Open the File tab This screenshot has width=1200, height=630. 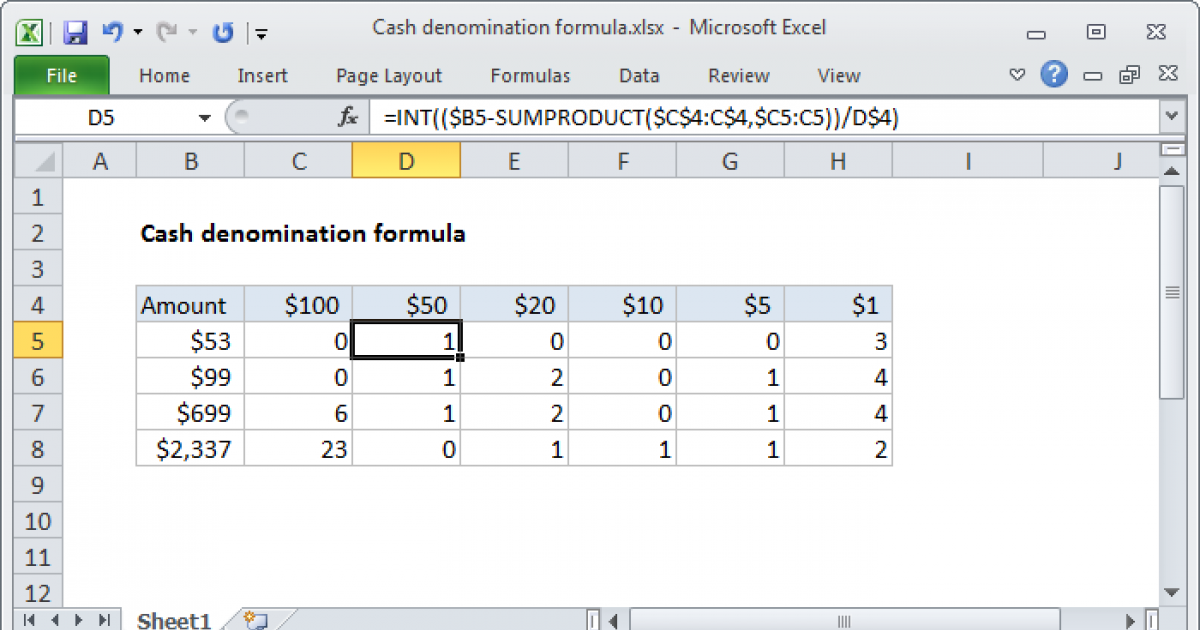coord(61,76)
